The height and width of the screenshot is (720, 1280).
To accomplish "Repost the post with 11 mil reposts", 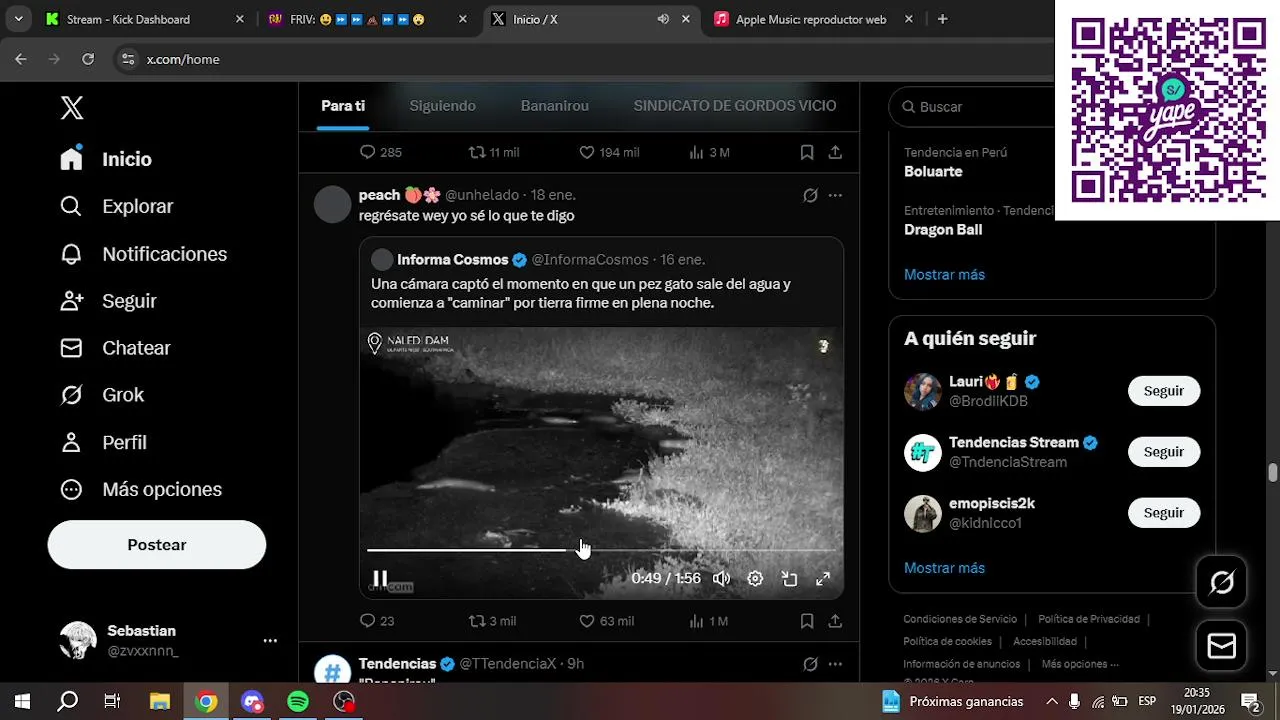I will click(x=494, y=152).
